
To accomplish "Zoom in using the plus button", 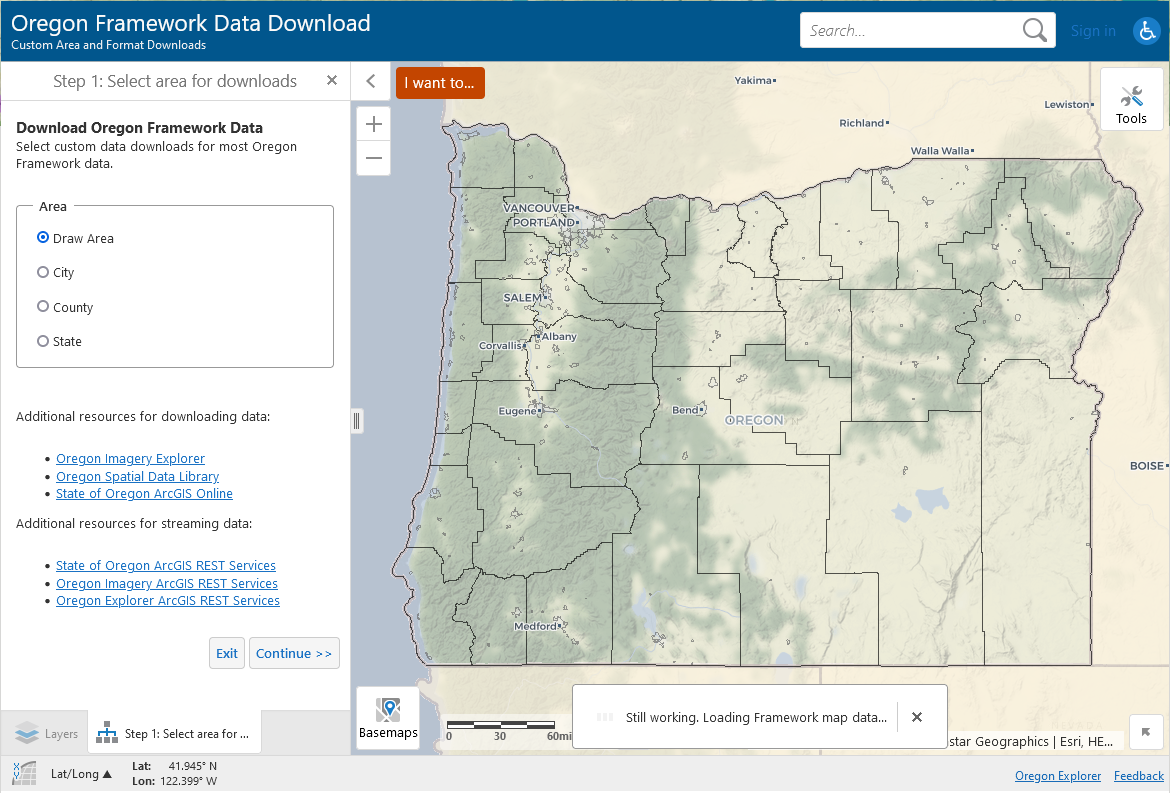I will pos(373,123).
